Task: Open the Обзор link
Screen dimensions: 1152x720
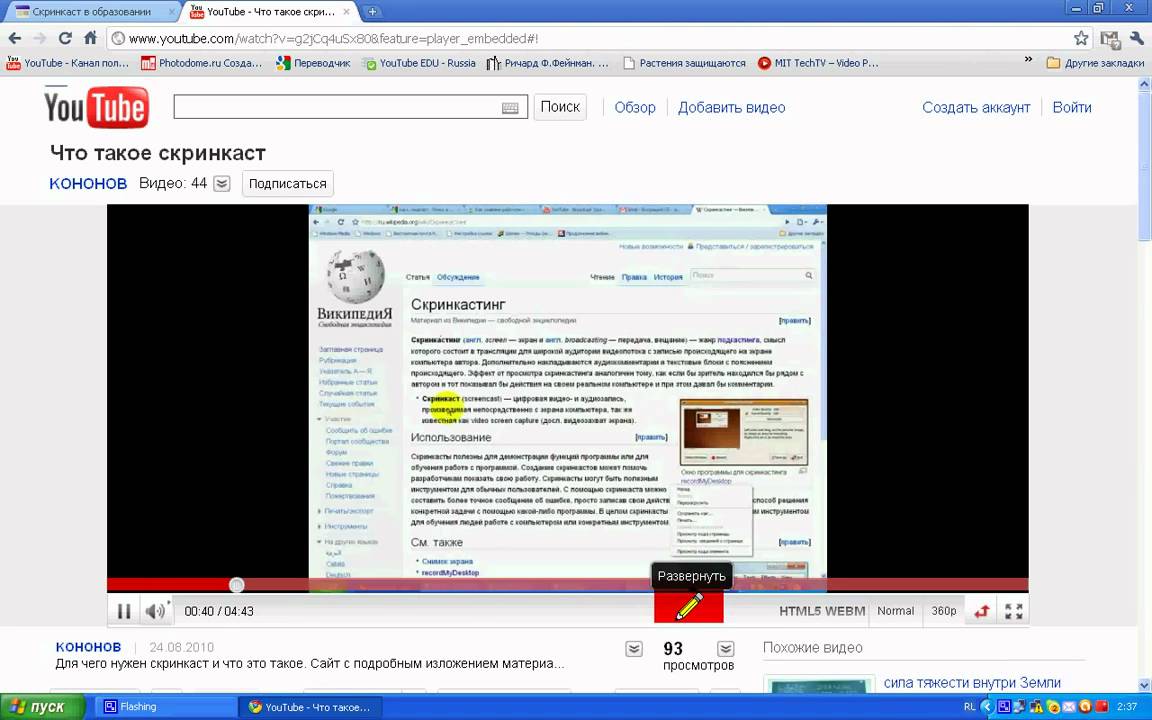Action: click(635, 107)
